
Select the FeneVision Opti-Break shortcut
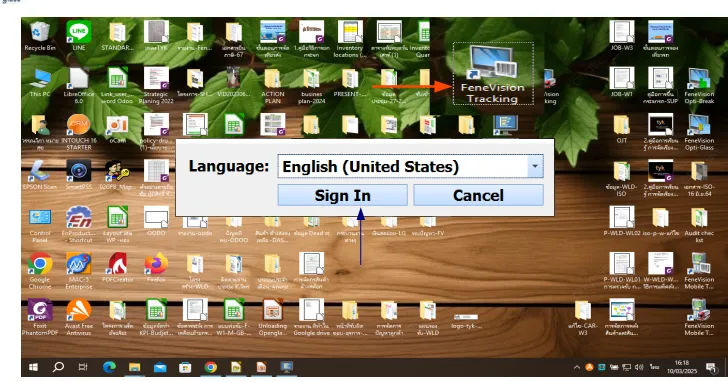tap(699, 86)
